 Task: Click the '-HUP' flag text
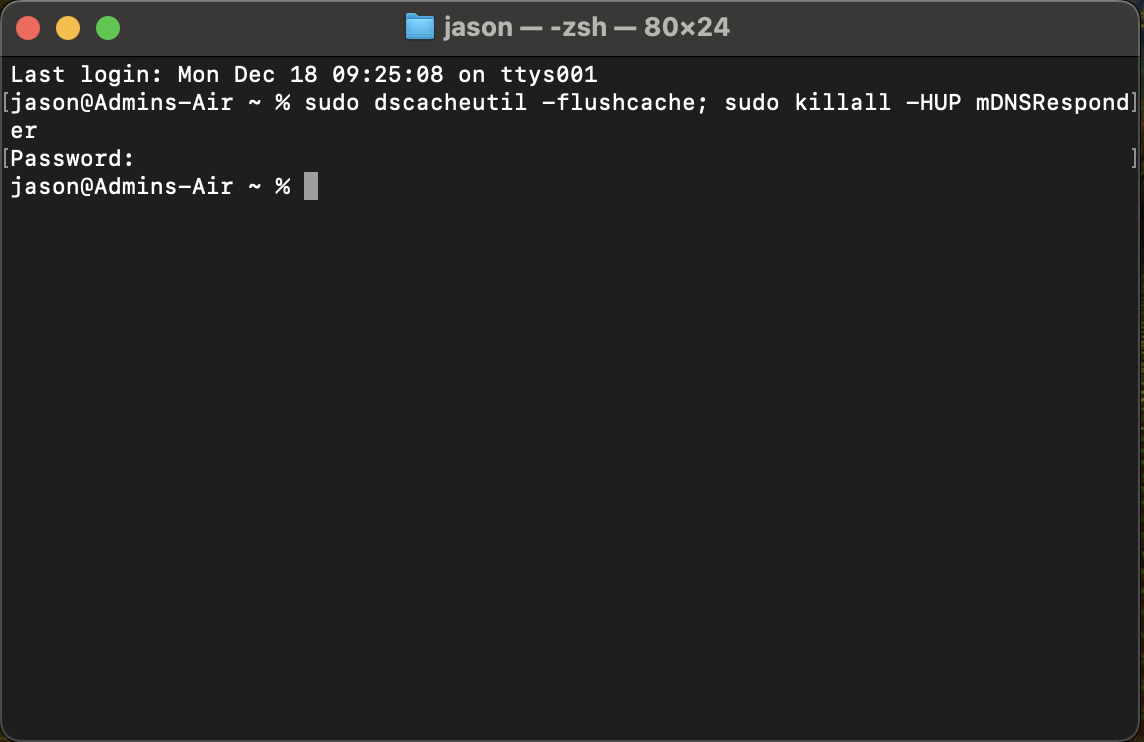pyautogui.click(x=933, y=102)
